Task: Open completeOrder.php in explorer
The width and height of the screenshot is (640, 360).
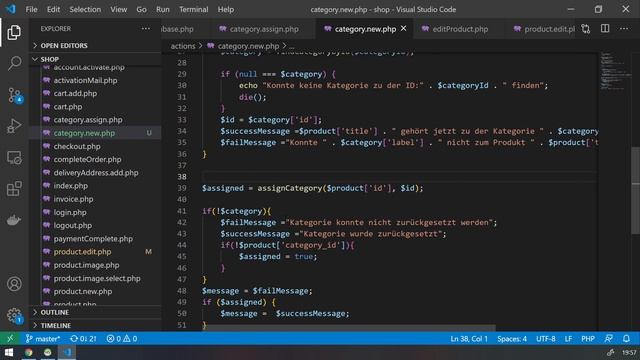Action: (87, 159)
